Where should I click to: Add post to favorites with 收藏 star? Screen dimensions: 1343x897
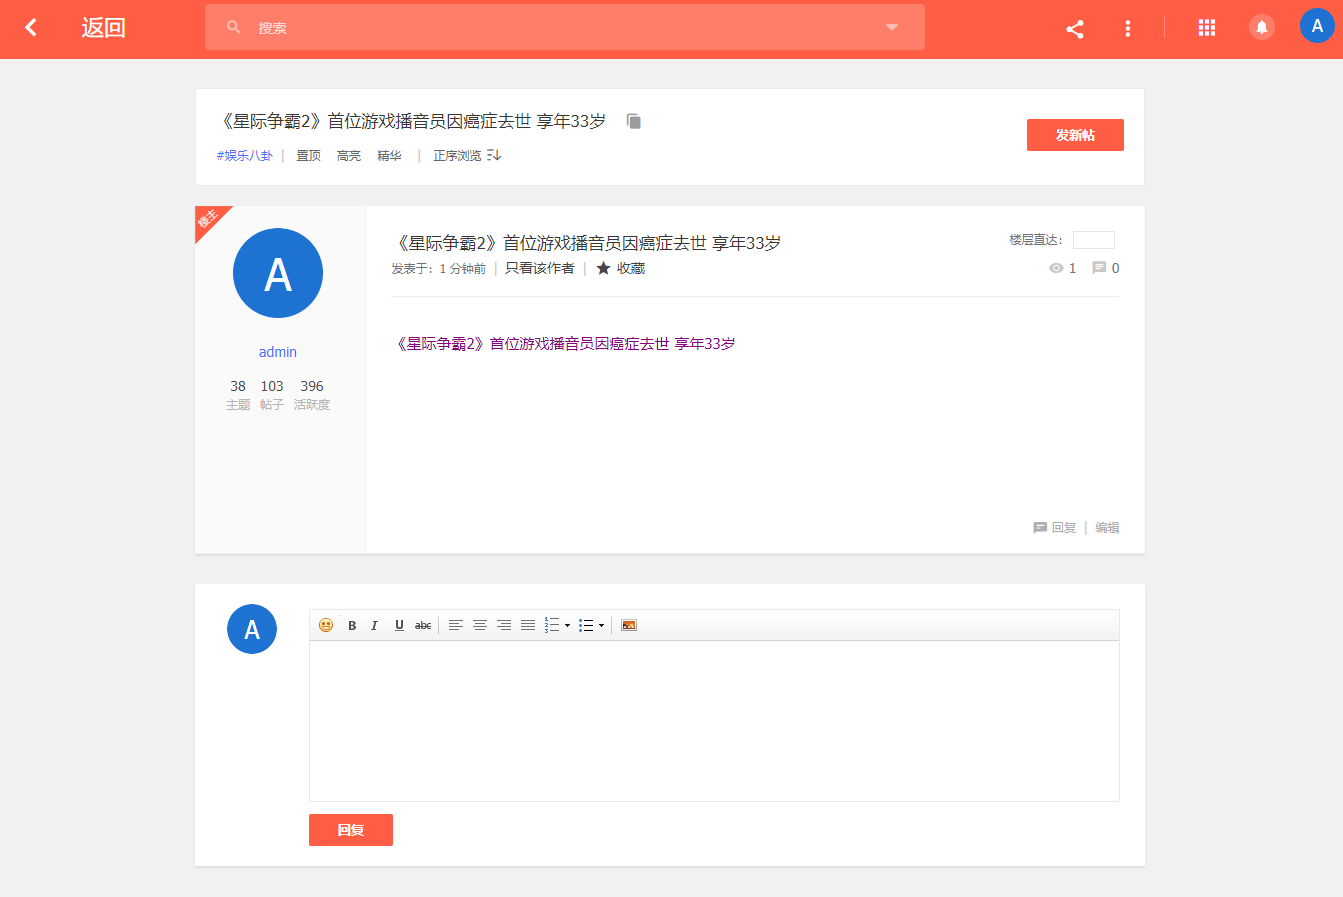621,268
